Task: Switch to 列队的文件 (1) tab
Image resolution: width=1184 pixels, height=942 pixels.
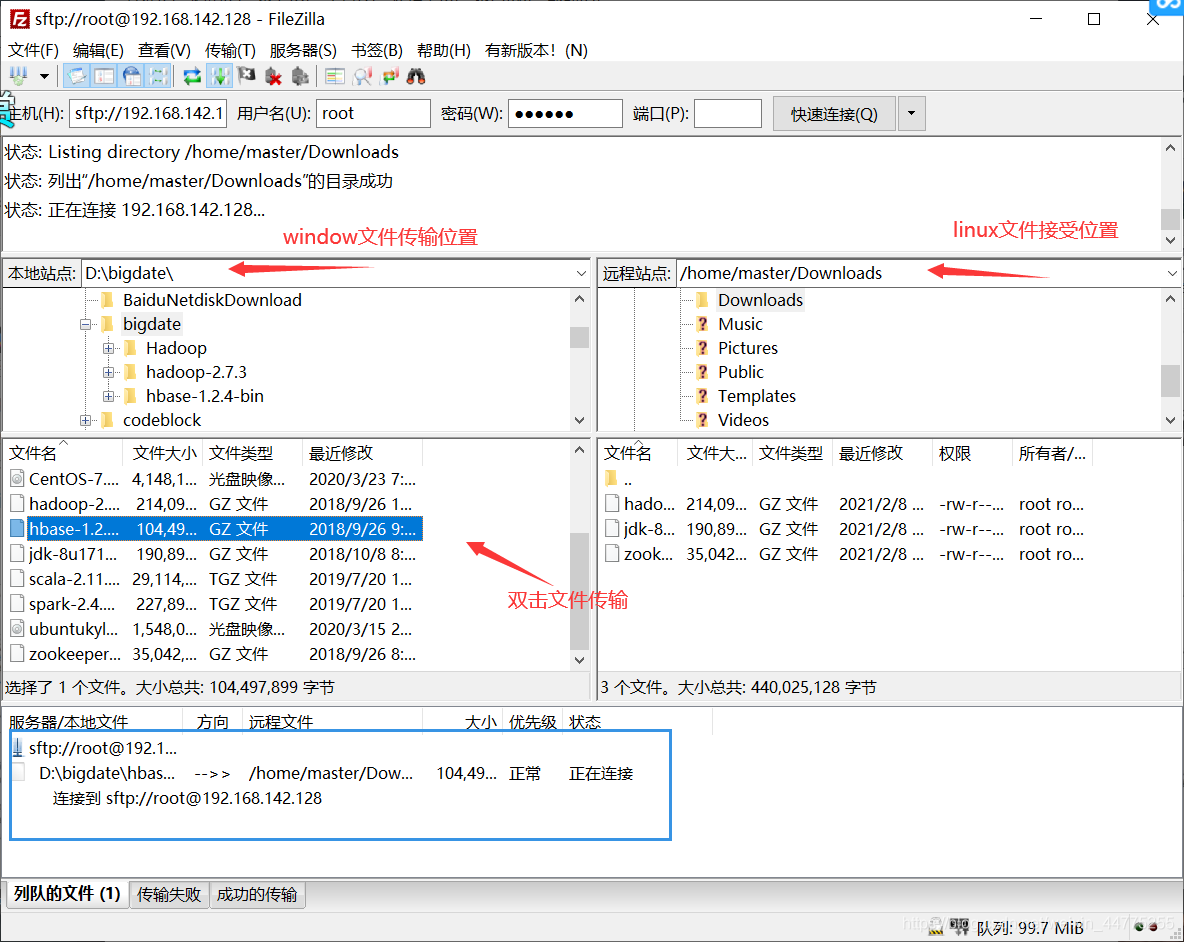Action: (67, 894)
